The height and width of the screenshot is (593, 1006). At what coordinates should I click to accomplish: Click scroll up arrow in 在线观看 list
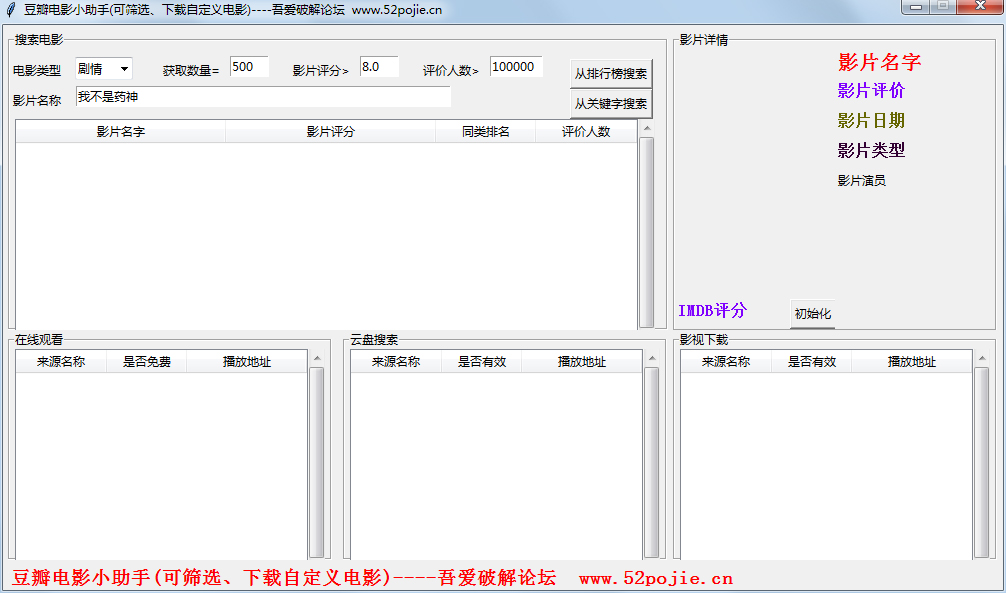[x=316, y=358]
